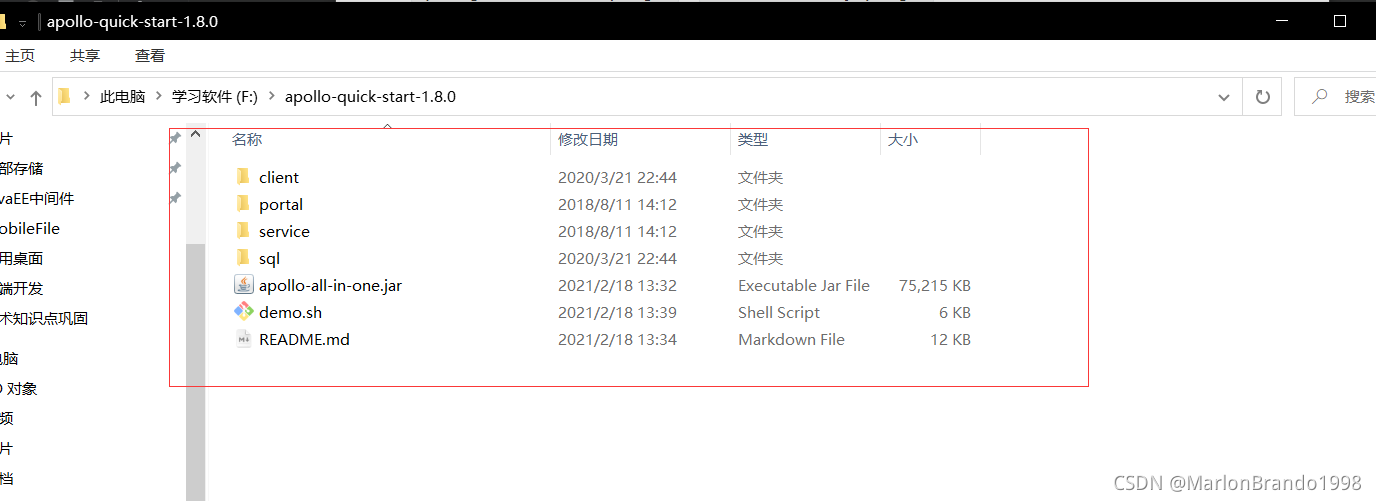1376x501 pixels.
Task: Open the 查看 ribbon tab
Action: pyautogui.click(x=150, y=56)
